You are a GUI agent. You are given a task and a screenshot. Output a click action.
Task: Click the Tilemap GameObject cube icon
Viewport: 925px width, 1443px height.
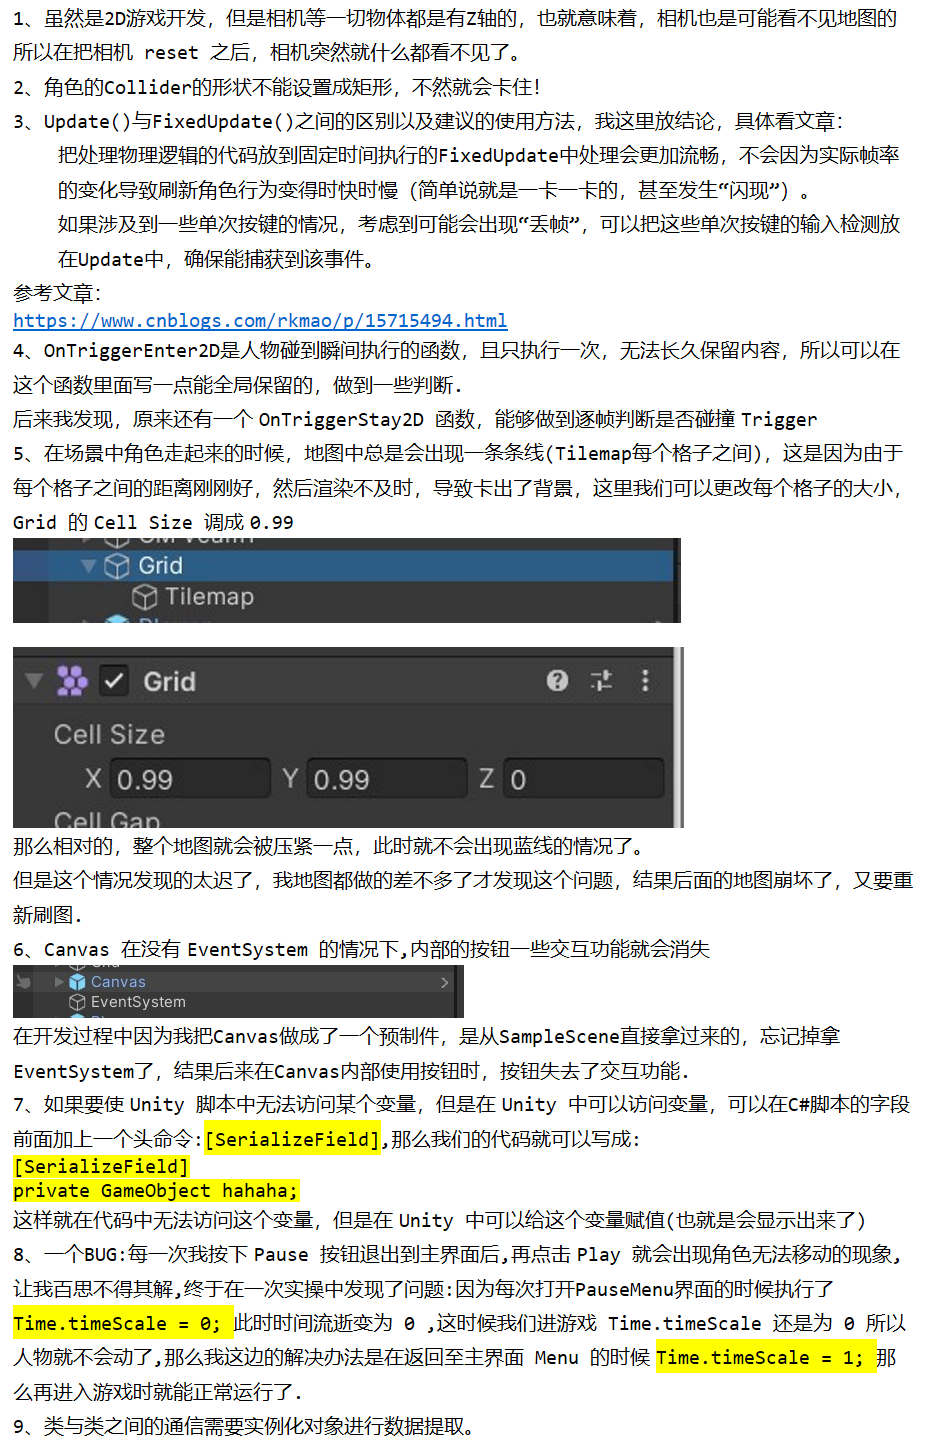click(145, 597)
